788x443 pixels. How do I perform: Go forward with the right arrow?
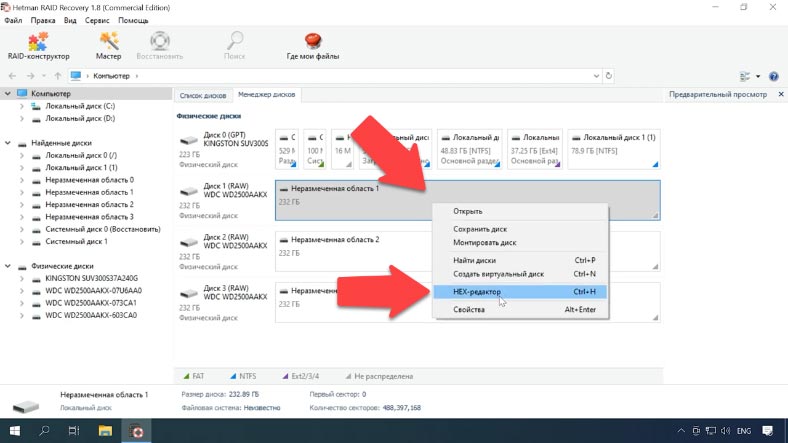coord(30,76)
